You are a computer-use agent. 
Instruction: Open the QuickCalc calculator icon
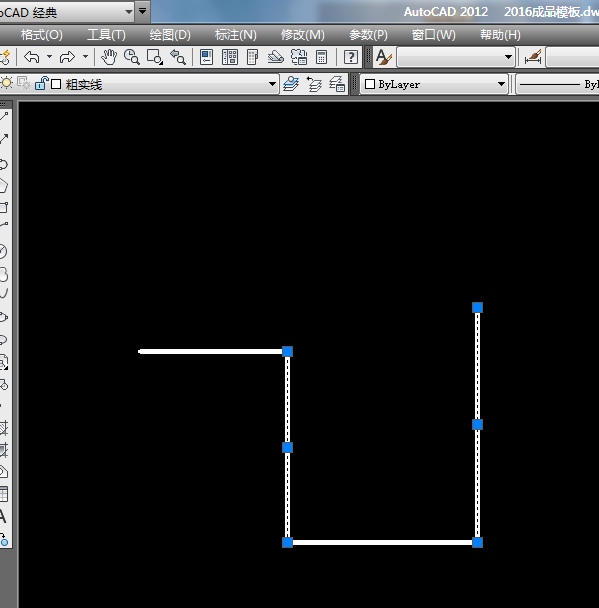[x=321, y=57]
